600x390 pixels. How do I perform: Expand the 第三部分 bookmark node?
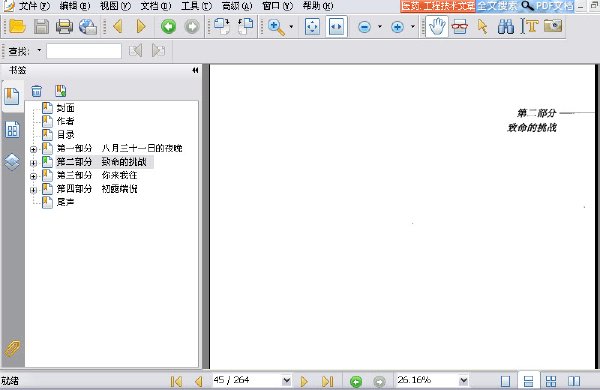(x=33, y=176)
